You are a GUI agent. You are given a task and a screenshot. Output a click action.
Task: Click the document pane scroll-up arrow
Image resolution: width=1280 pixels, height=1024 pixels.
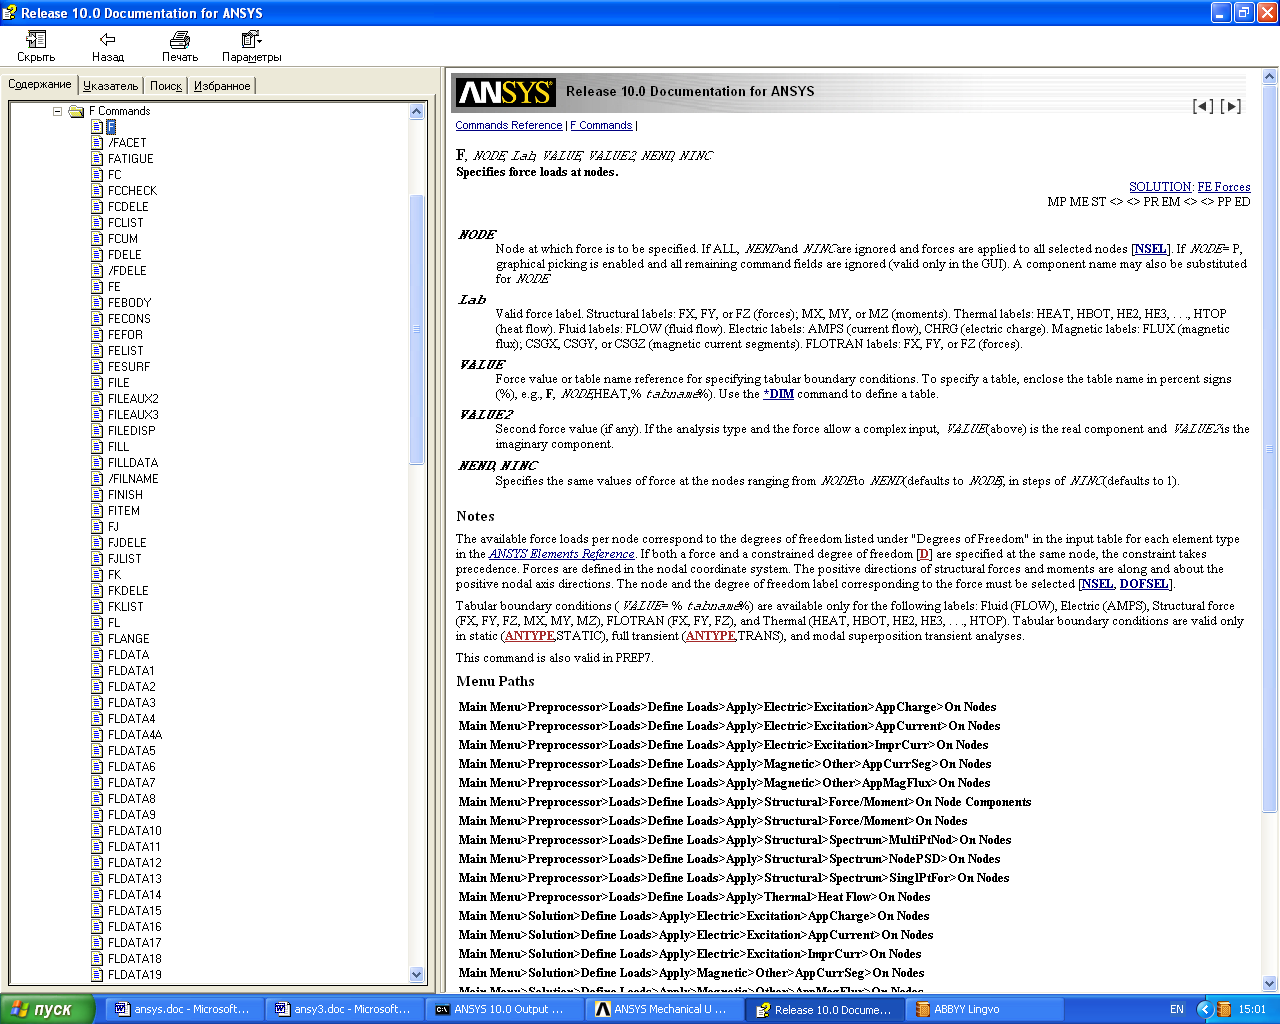(x=1270, y=76)
